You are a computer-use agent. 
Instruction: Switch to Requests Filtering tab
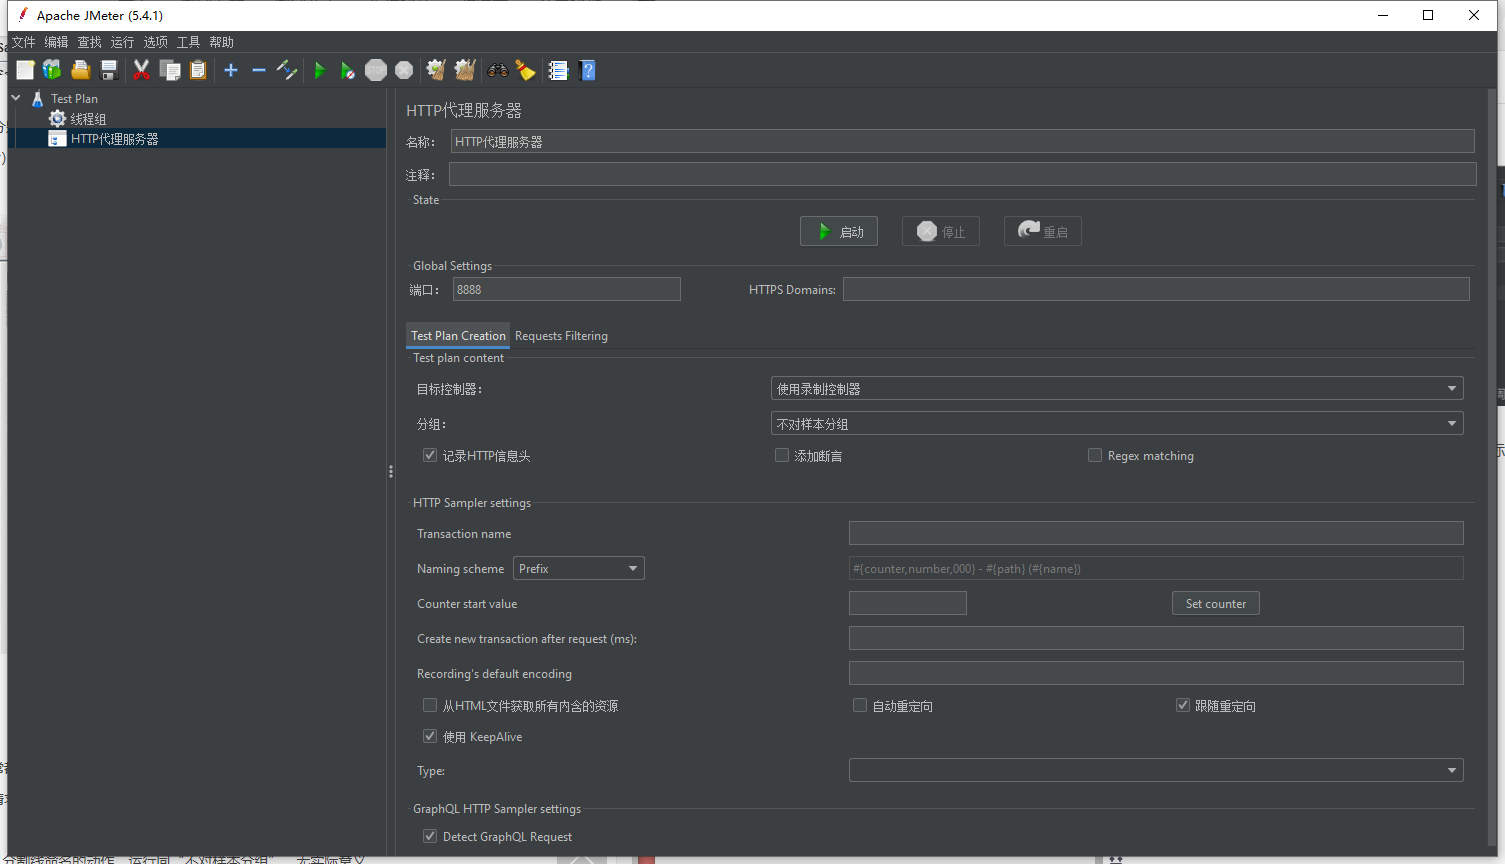tap(561, 336)
